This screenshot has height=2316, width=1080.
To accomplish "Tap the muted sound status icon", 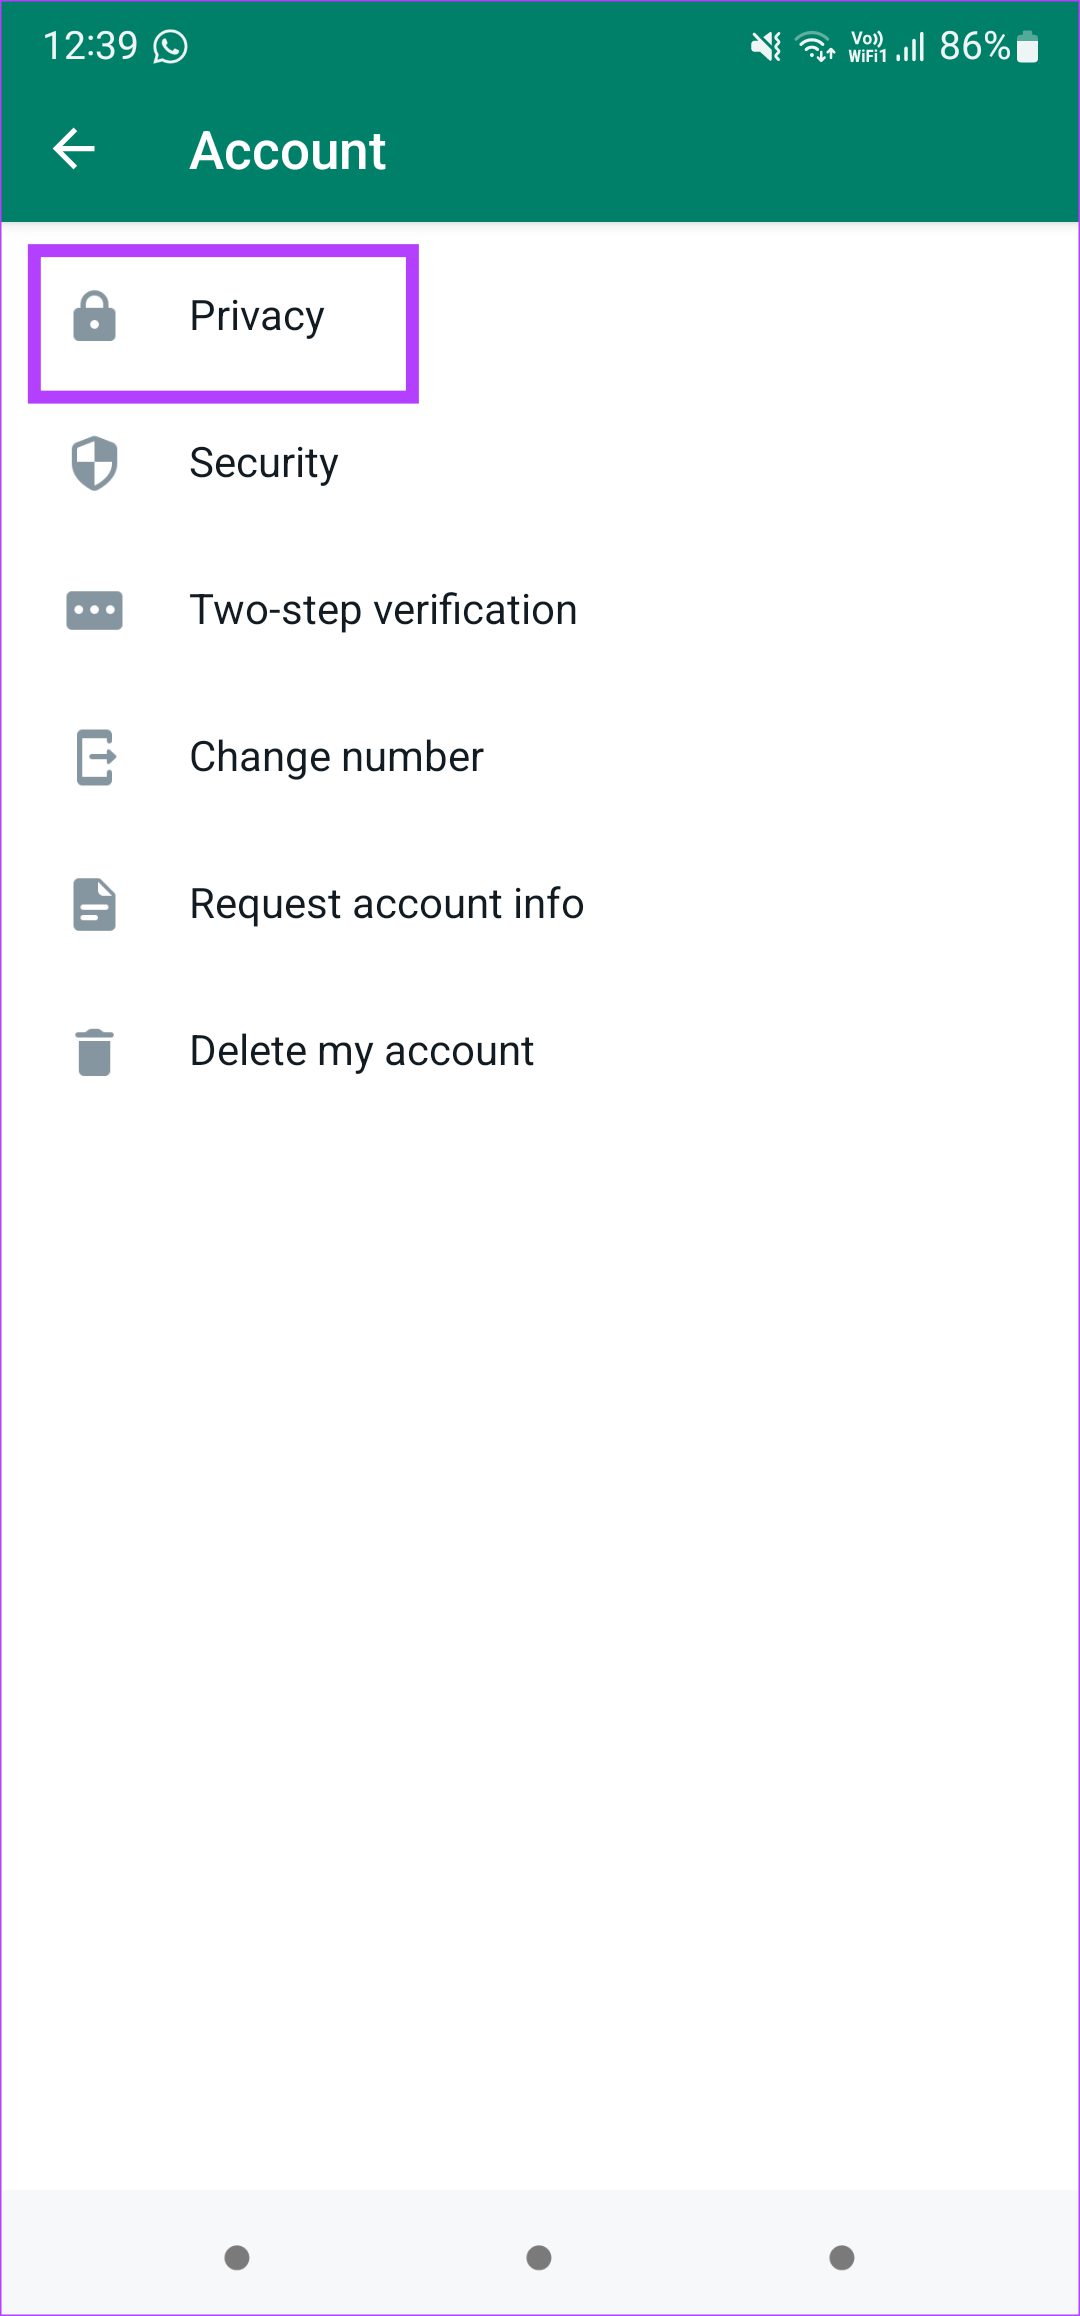I will tap(766, 46).
